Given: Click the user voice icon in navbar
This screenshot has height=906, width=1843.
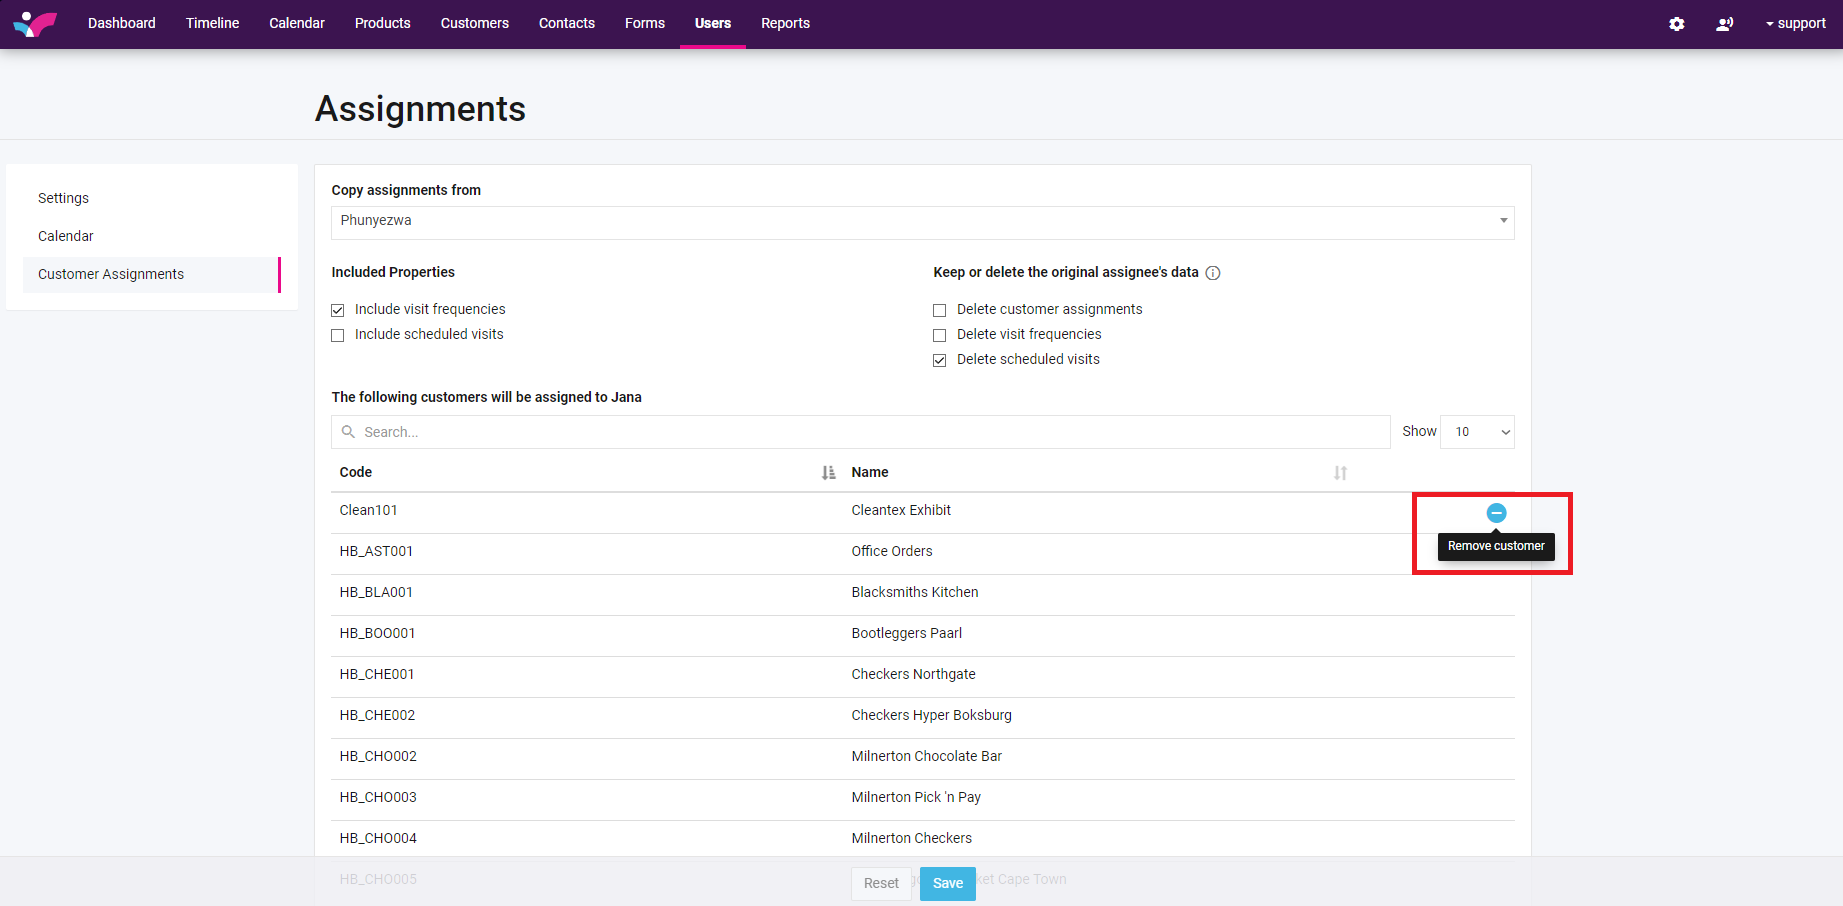Looking at the screenshot, I should point(1724,24).
